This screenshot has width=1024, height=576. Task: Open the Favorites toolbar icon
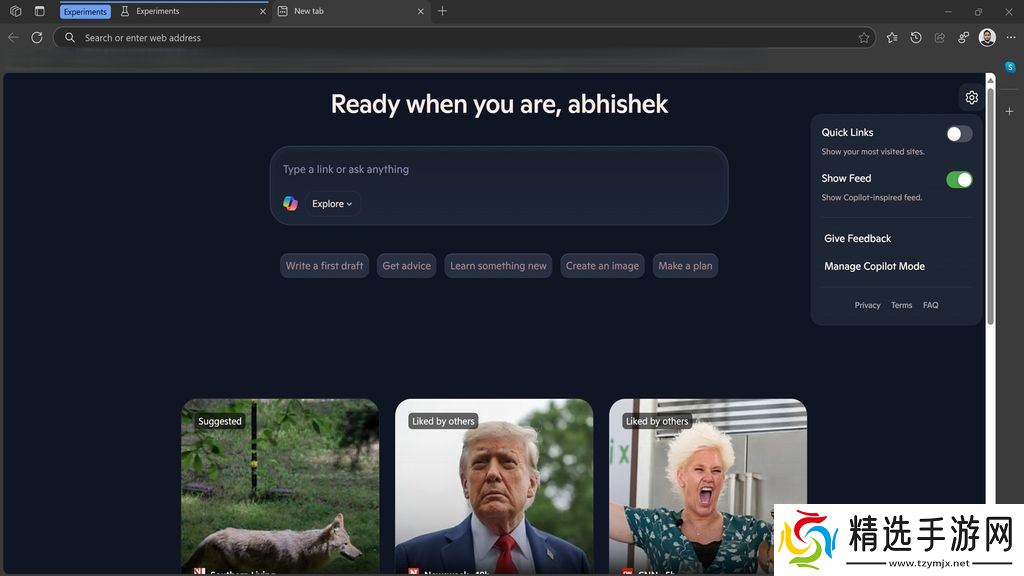(892, 37)
